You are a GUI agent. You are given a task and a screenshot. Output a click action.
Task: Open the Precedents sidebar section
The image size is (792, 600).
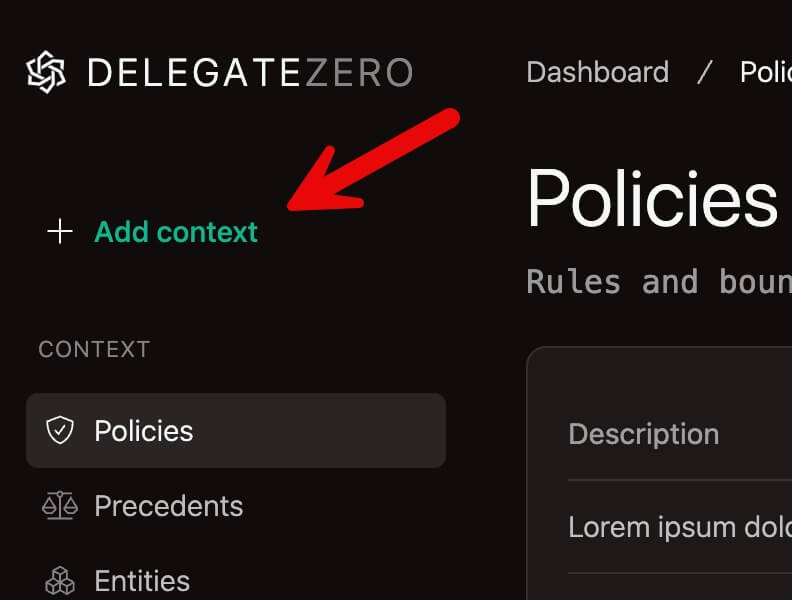168,506
